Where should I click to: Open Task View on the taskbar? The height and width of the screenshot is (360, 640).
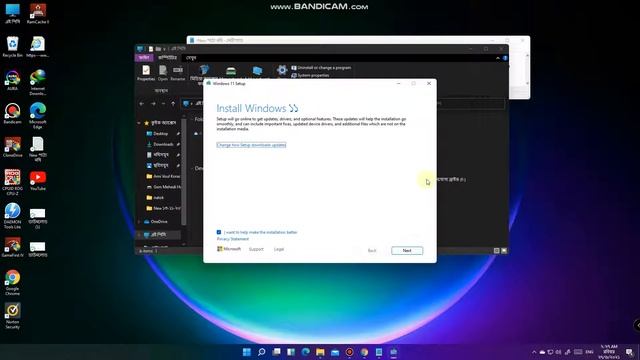[276, 352]
